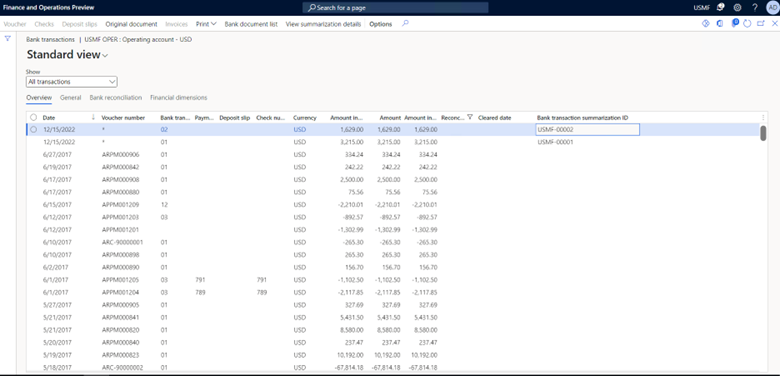Click into the Search for a page field
Image resolution: width=780 pixels, height=376 pixels.
(395, 8)
